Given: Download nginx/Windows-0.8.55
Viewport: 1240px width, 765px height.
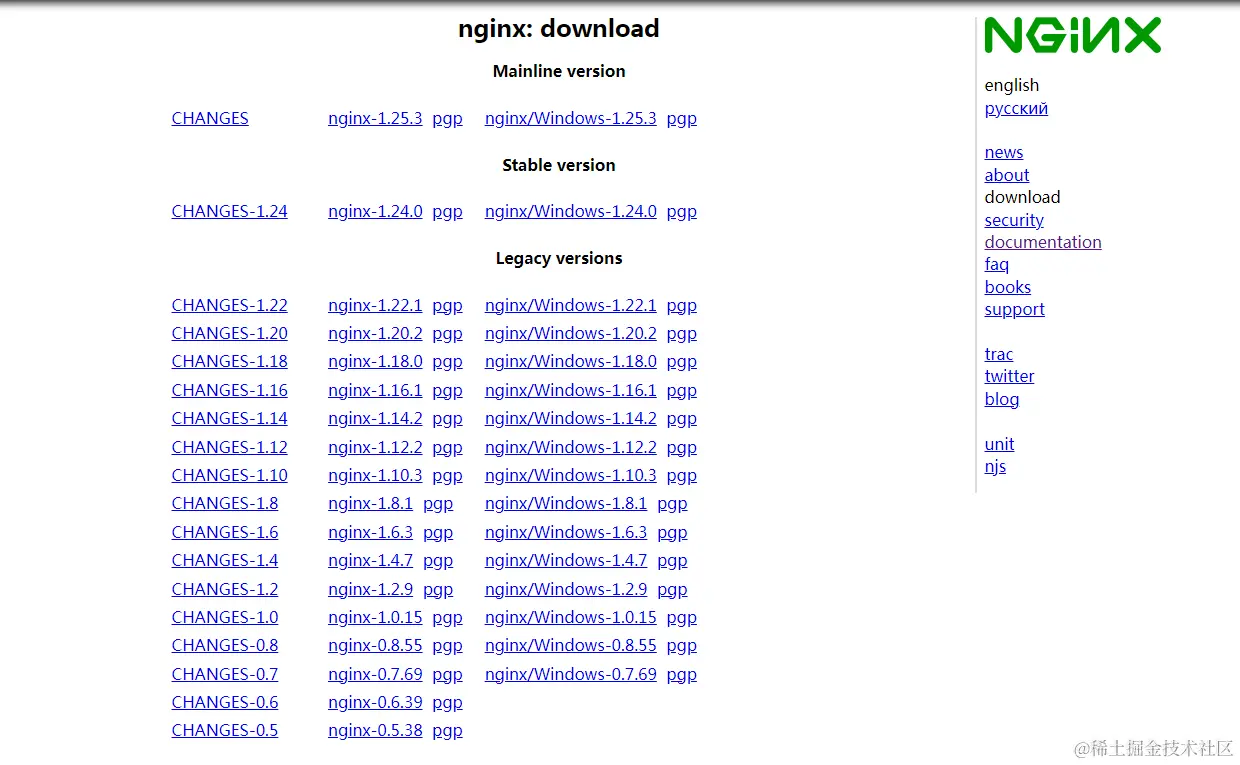Looking at the screenshot, I should [571, 645].
